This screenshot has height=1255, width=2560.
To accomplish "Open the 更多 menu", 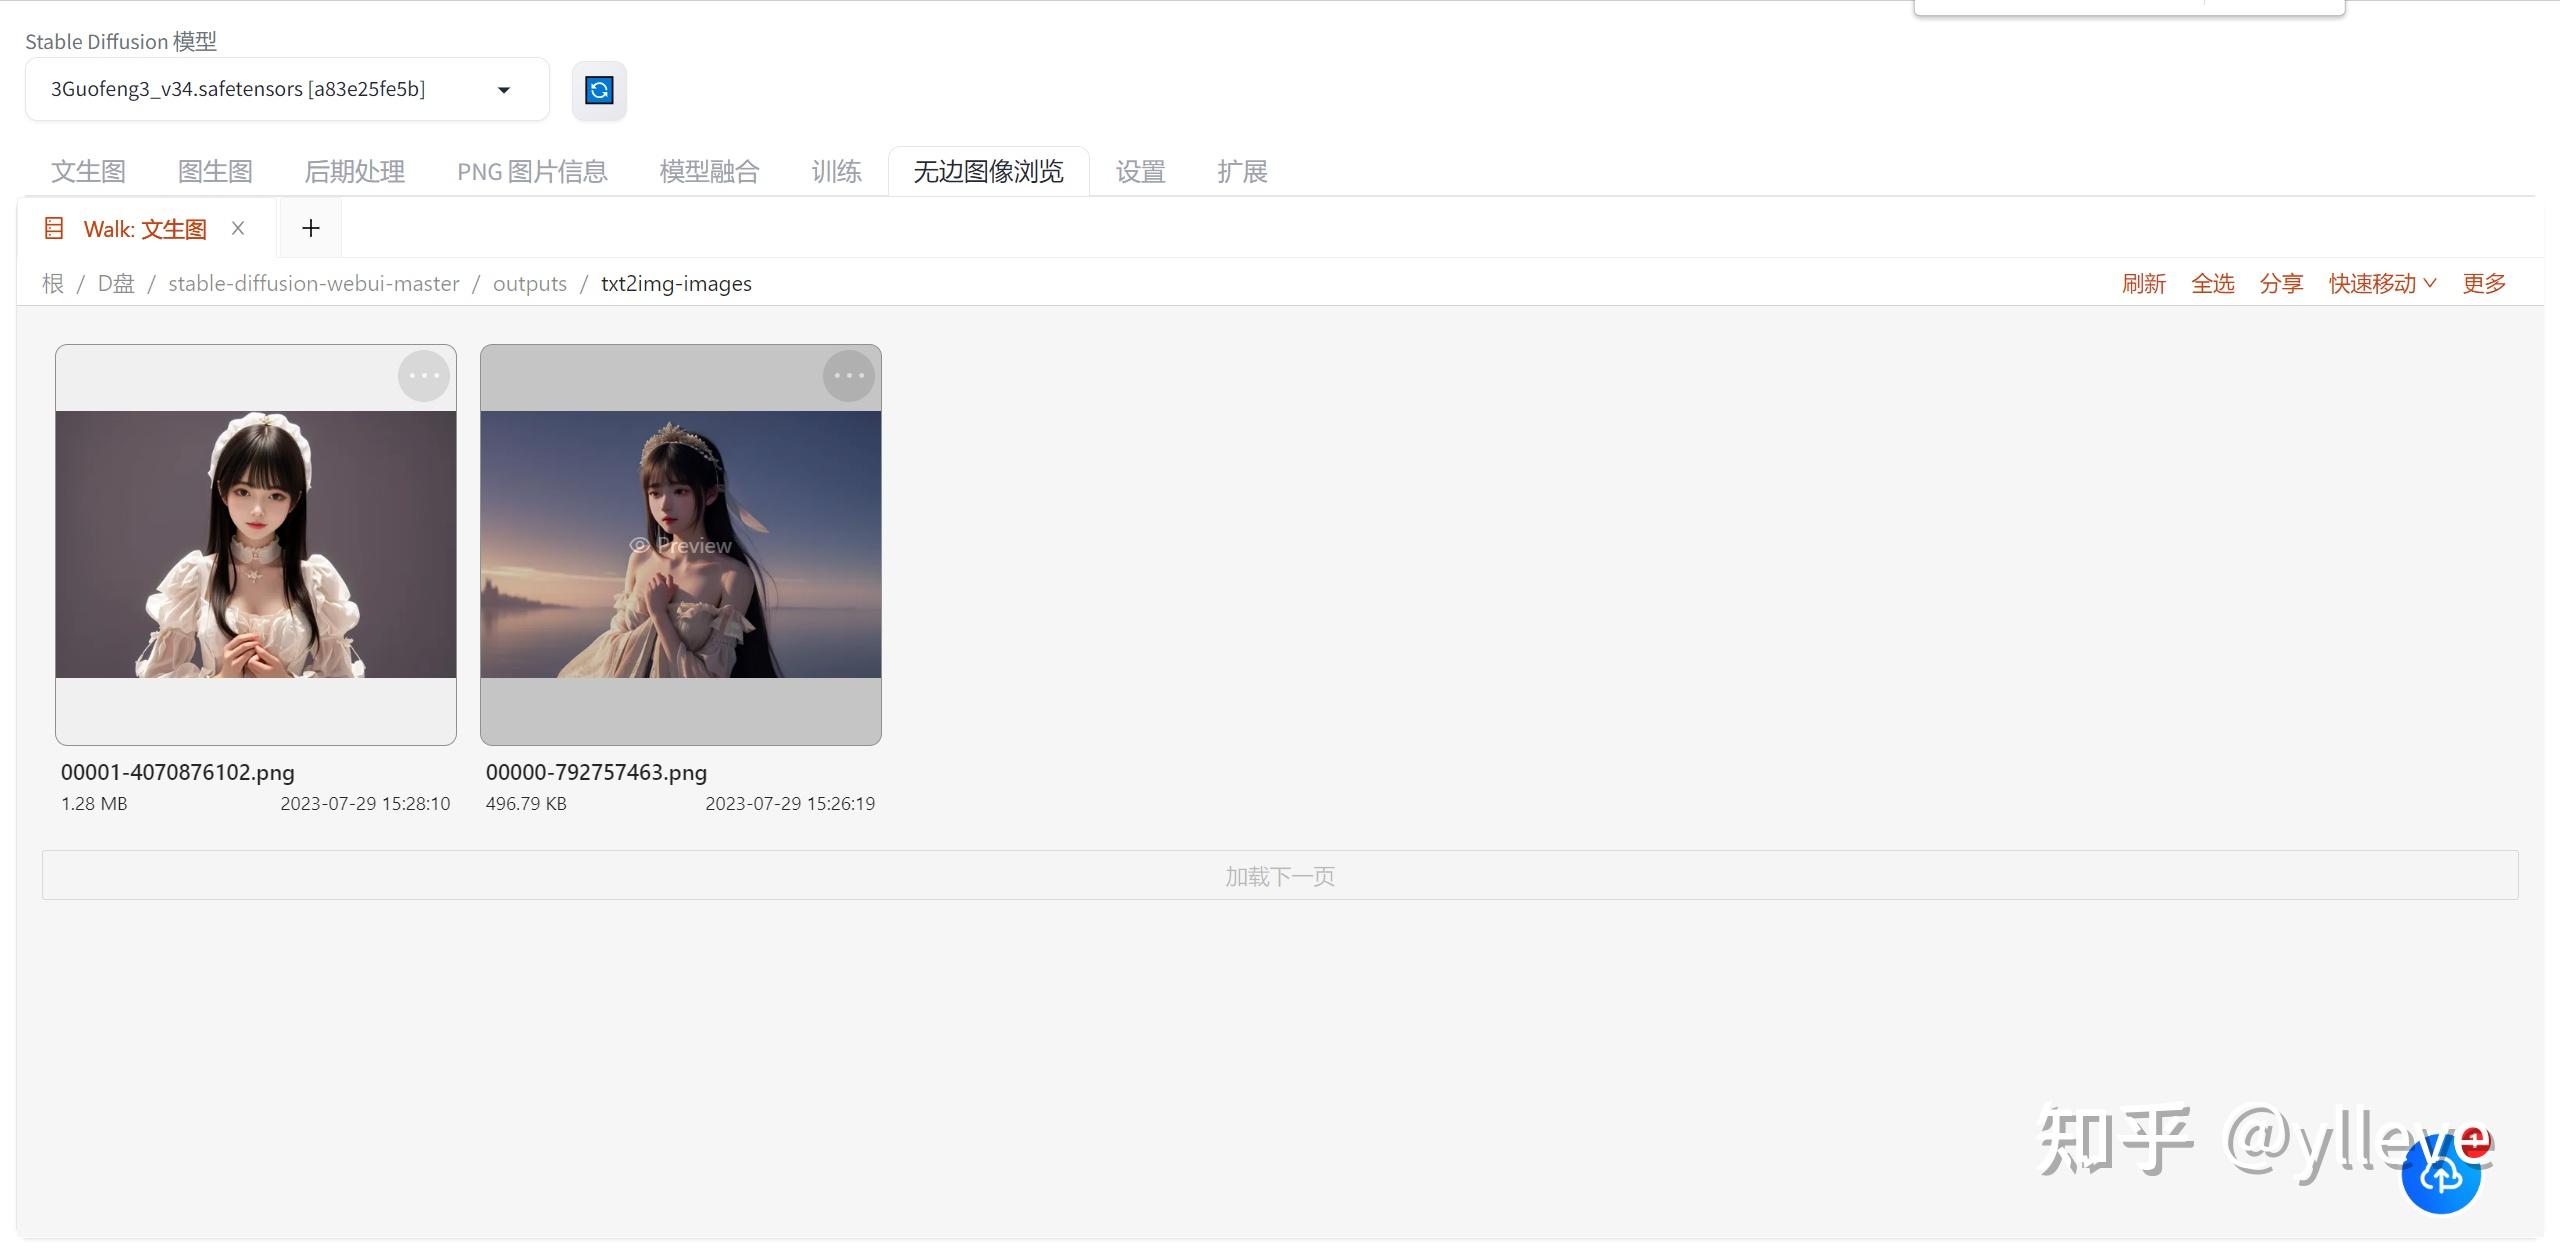I will click(2483, 284).
